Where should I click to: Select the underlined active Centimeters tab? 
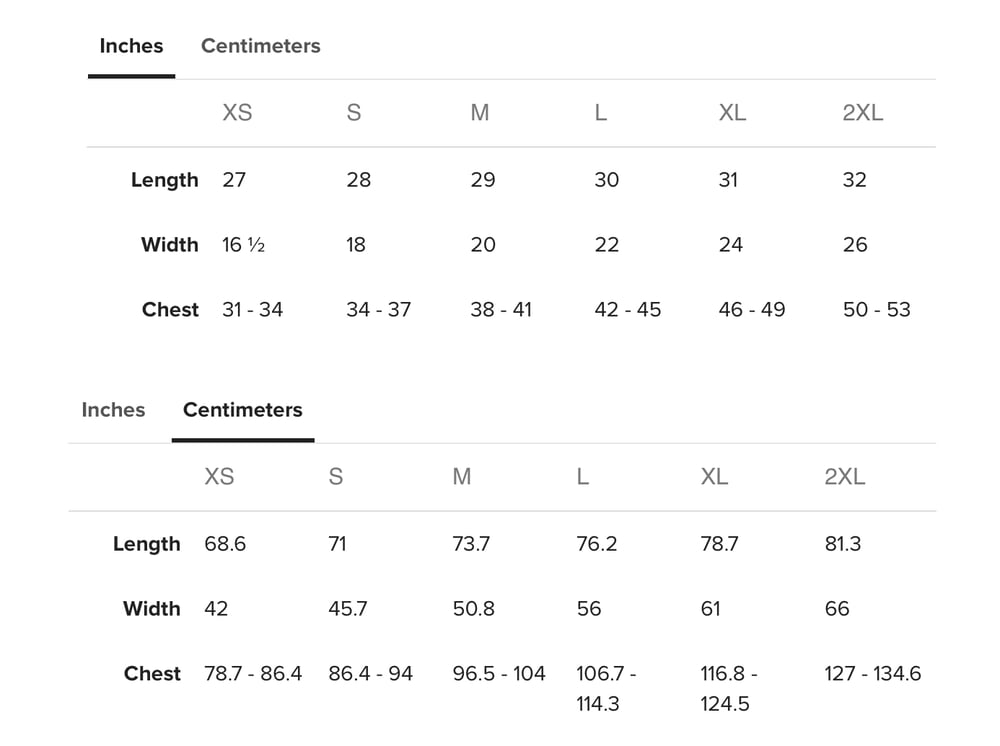click(242, 410)
